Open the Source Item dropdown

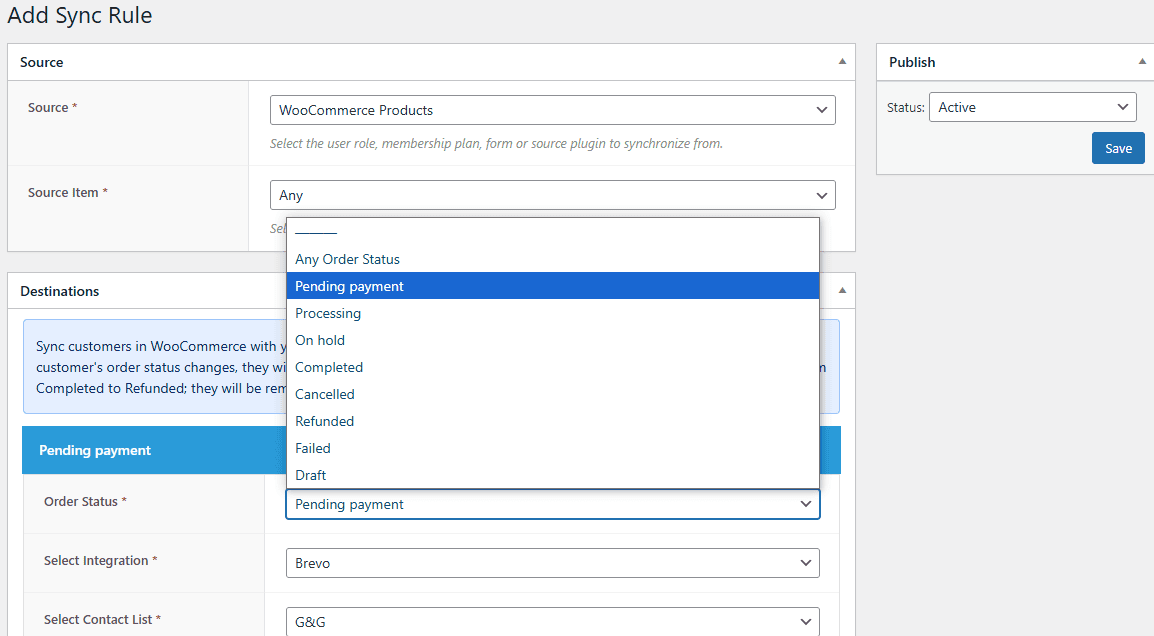(552, 195)
